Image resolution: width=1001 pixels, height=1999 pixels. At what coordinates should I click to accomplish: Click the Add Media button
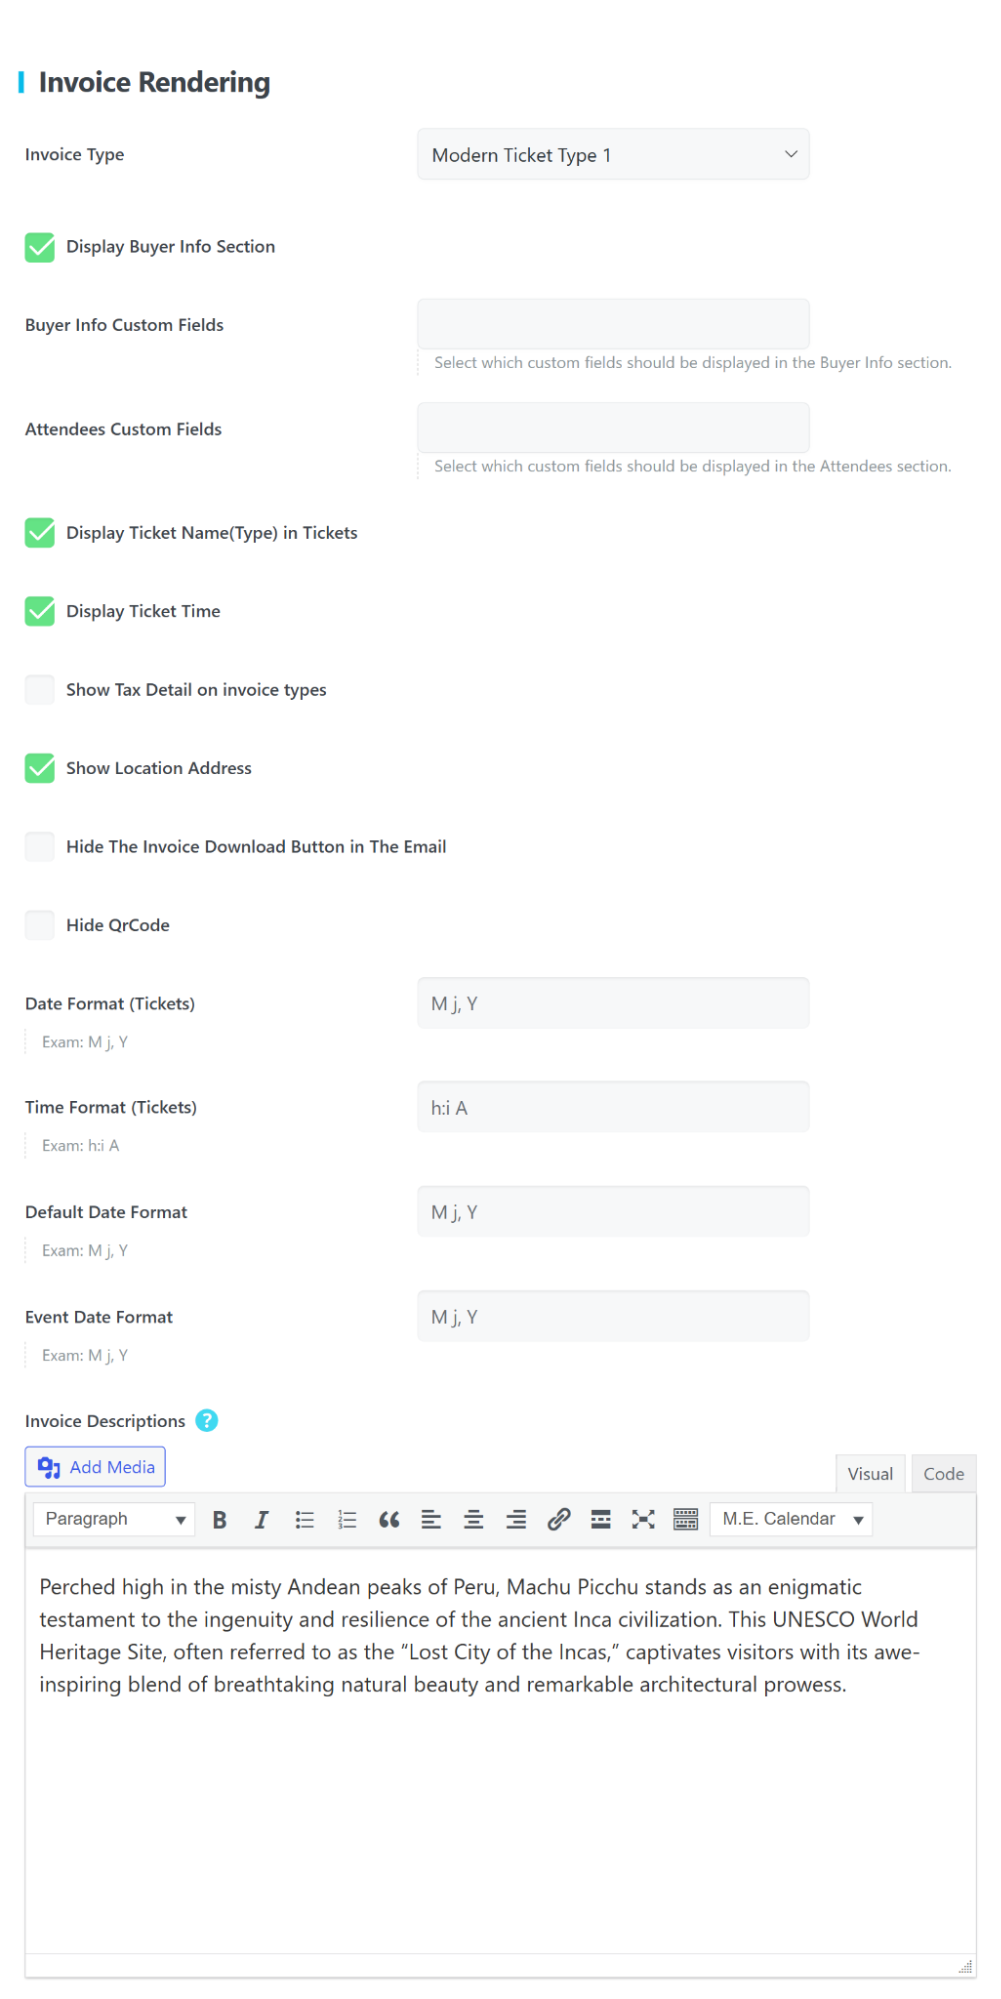click(95, 1466)
